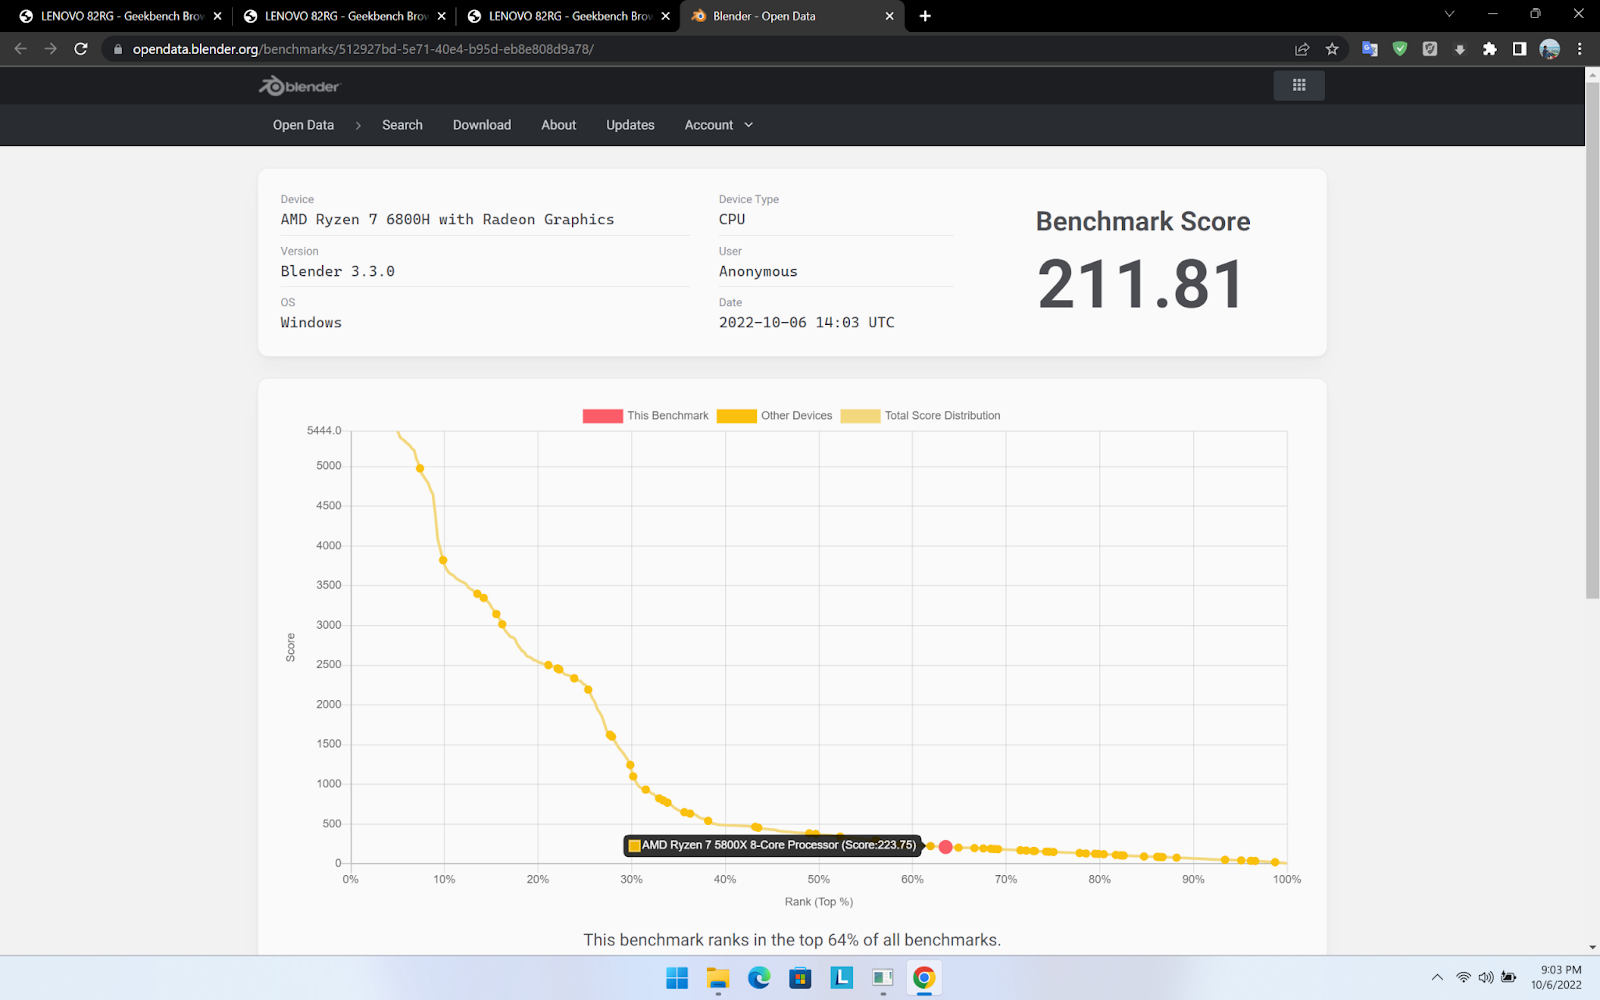
Task: Open a new browser tab with plus
Action: (925, 16)
